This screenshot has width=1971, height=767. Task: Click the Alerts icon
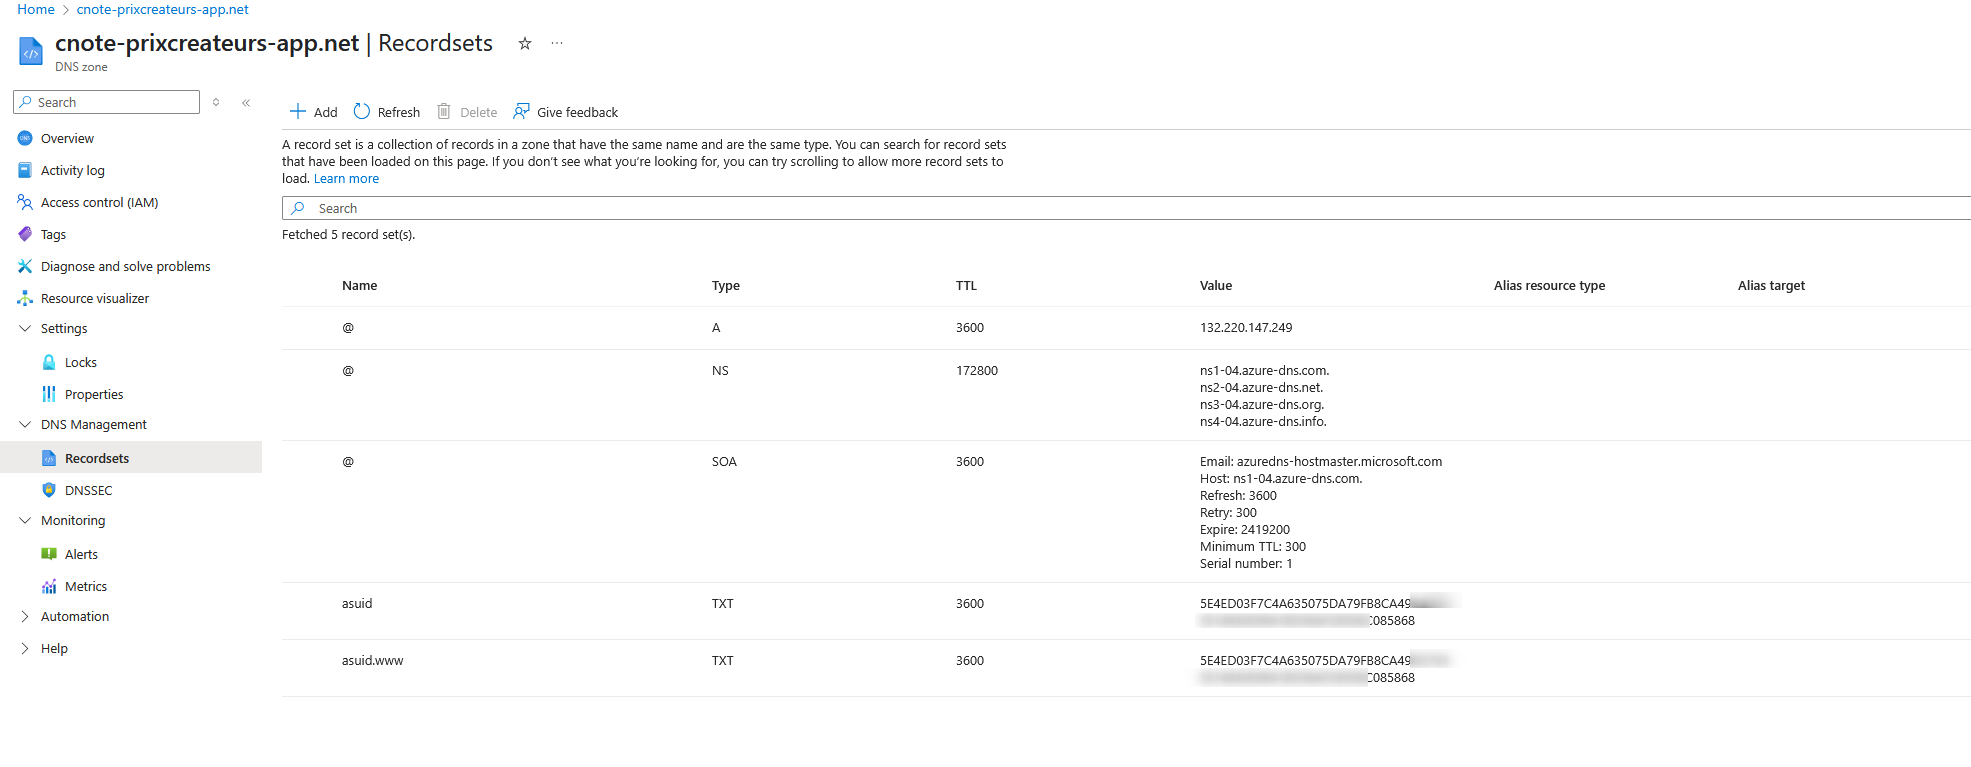(49, 554)
